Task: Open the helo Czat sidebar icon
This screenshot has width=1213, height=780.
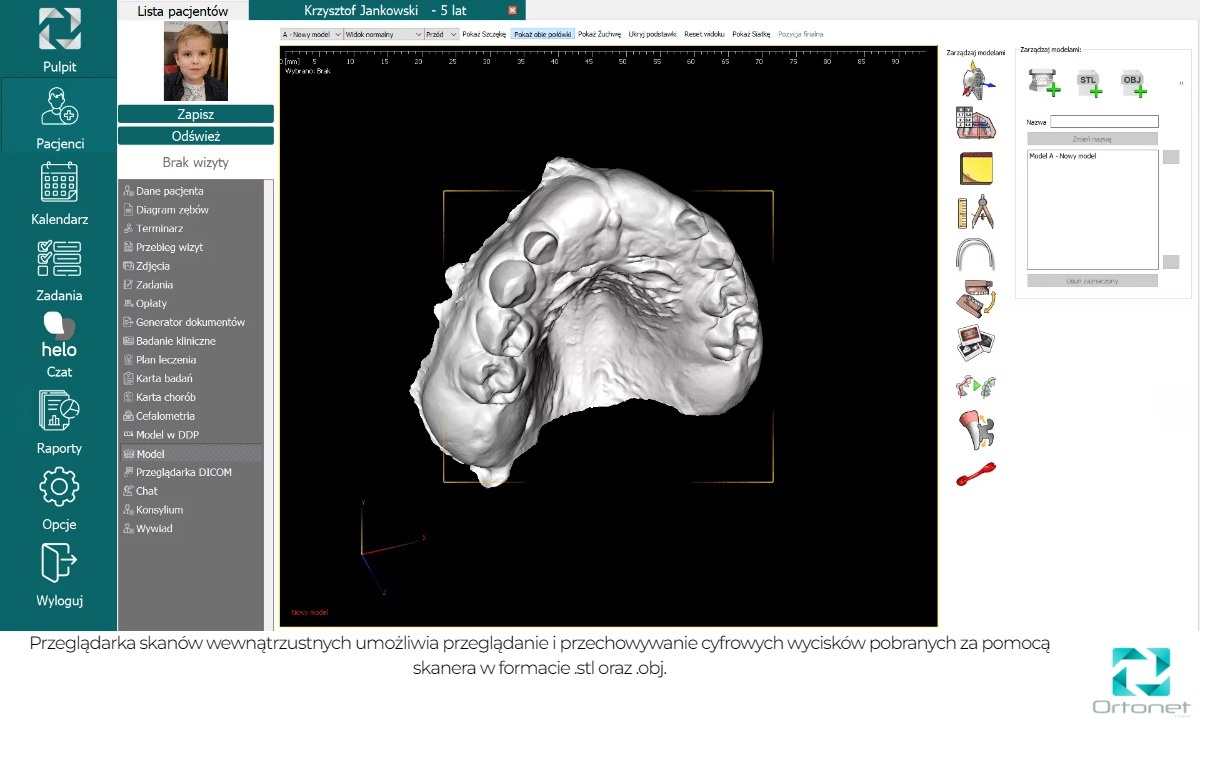Action: [x=59, y=345]
